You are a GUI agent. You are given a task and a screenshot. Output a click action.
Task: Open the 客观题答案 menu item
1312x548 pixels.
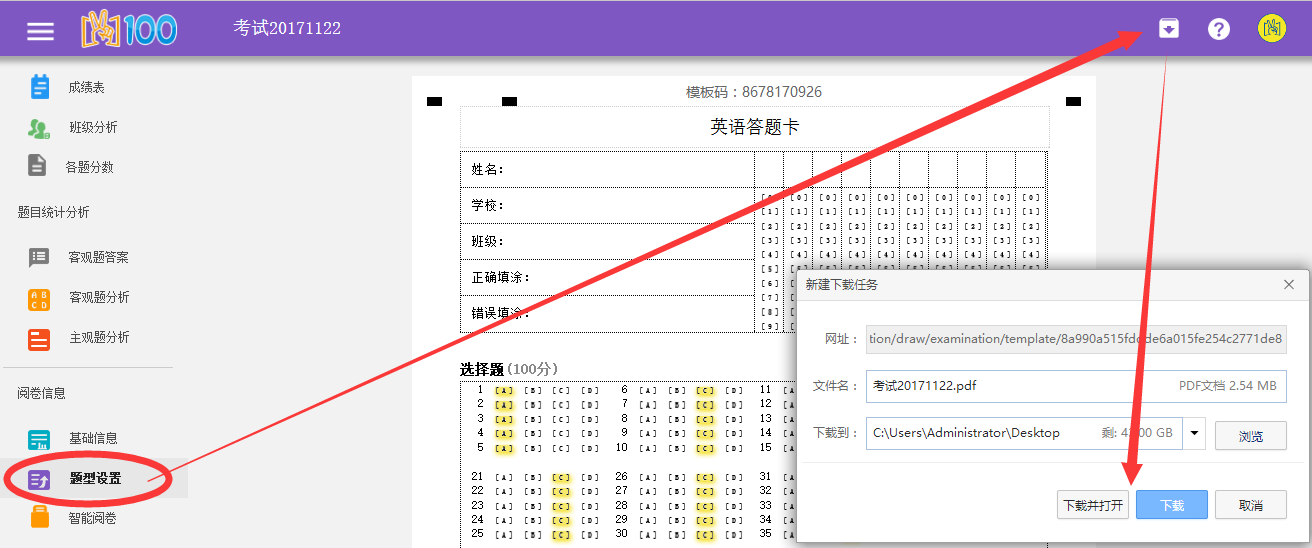click(98, 258)
